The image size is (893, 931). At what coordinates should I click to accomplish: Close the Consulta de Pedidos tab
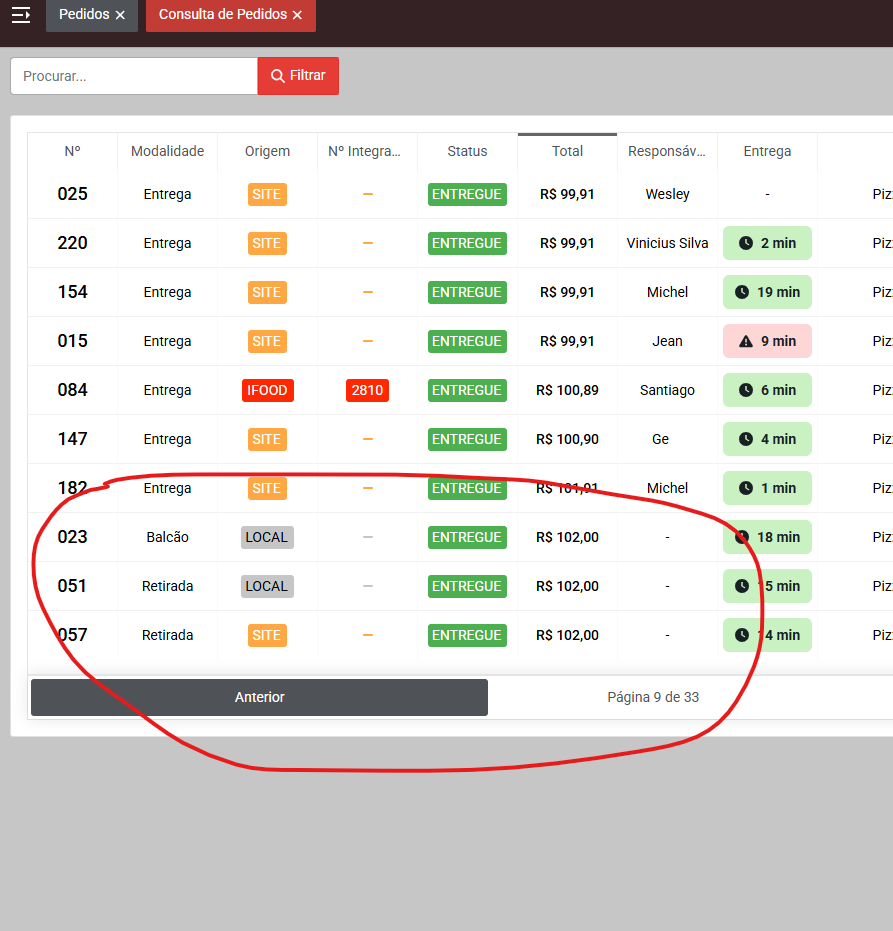pos(297,15)
